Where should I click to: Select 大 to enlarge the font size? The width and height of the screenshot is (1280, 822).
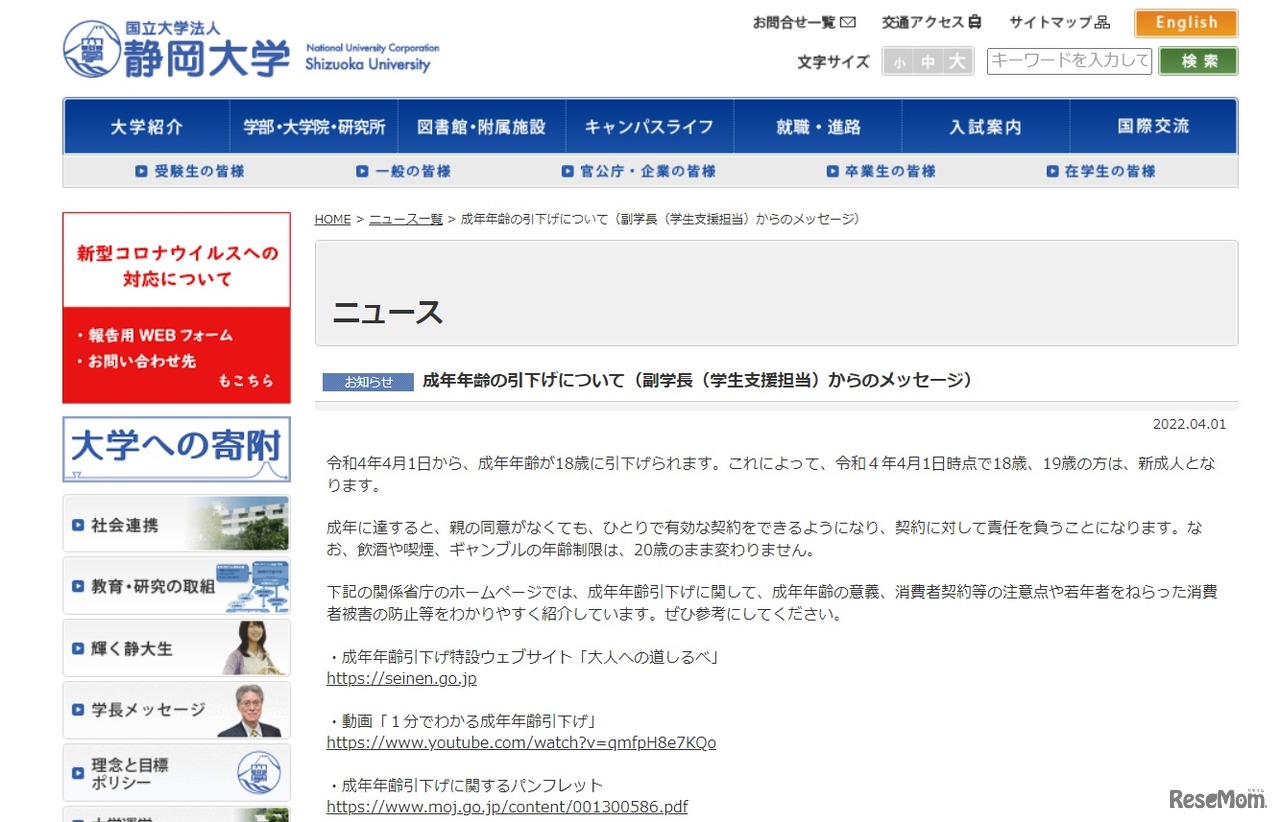pyautogui.click(x=959, y=60)
